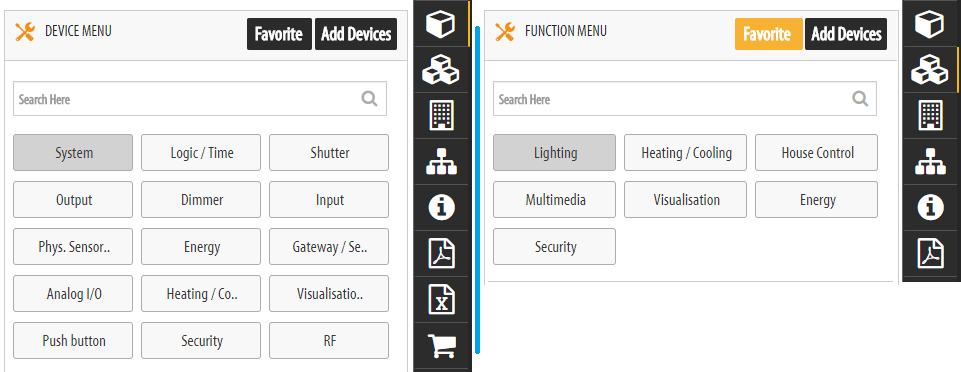This screenshot has height=372, width=961.
Task: Select stacked cubes icon in left sidebar
Action: [440, 69]
